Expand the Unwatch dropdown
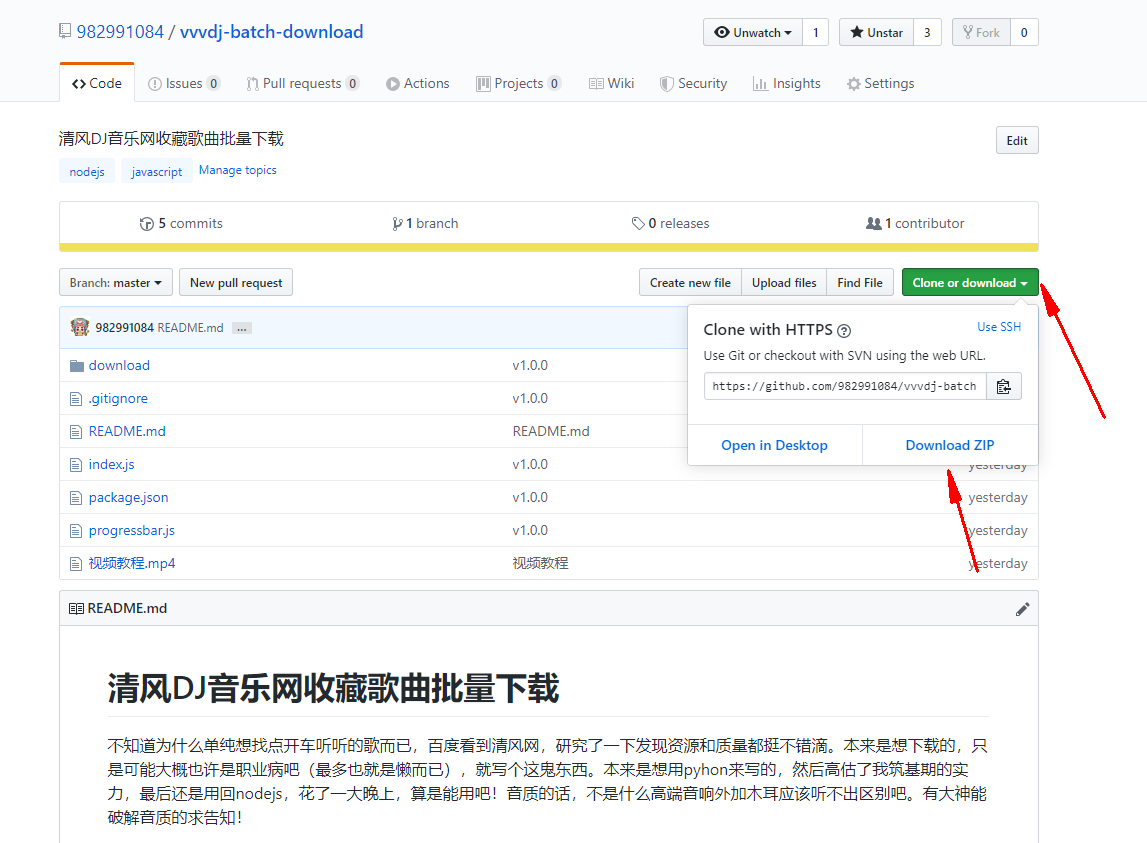The height and width of the screenshot is (843, 1147). pos(753,32)
